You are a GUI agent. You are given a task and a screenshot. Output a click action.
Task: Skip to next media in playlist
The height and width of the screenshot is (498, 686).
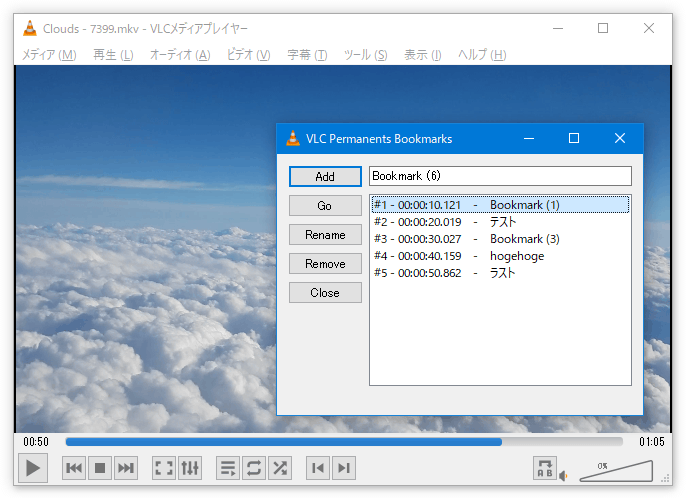[x=126, y=468]
